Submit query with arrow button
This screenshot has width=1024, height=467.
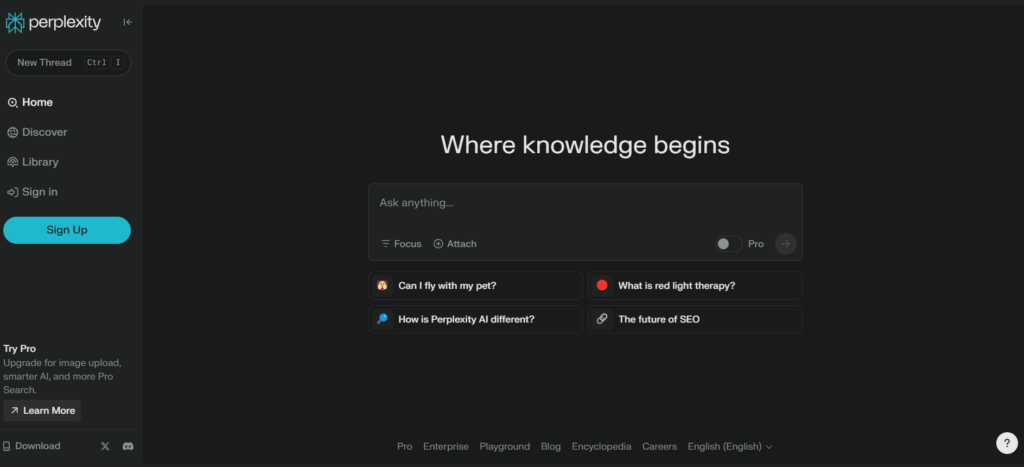(786, 244)
